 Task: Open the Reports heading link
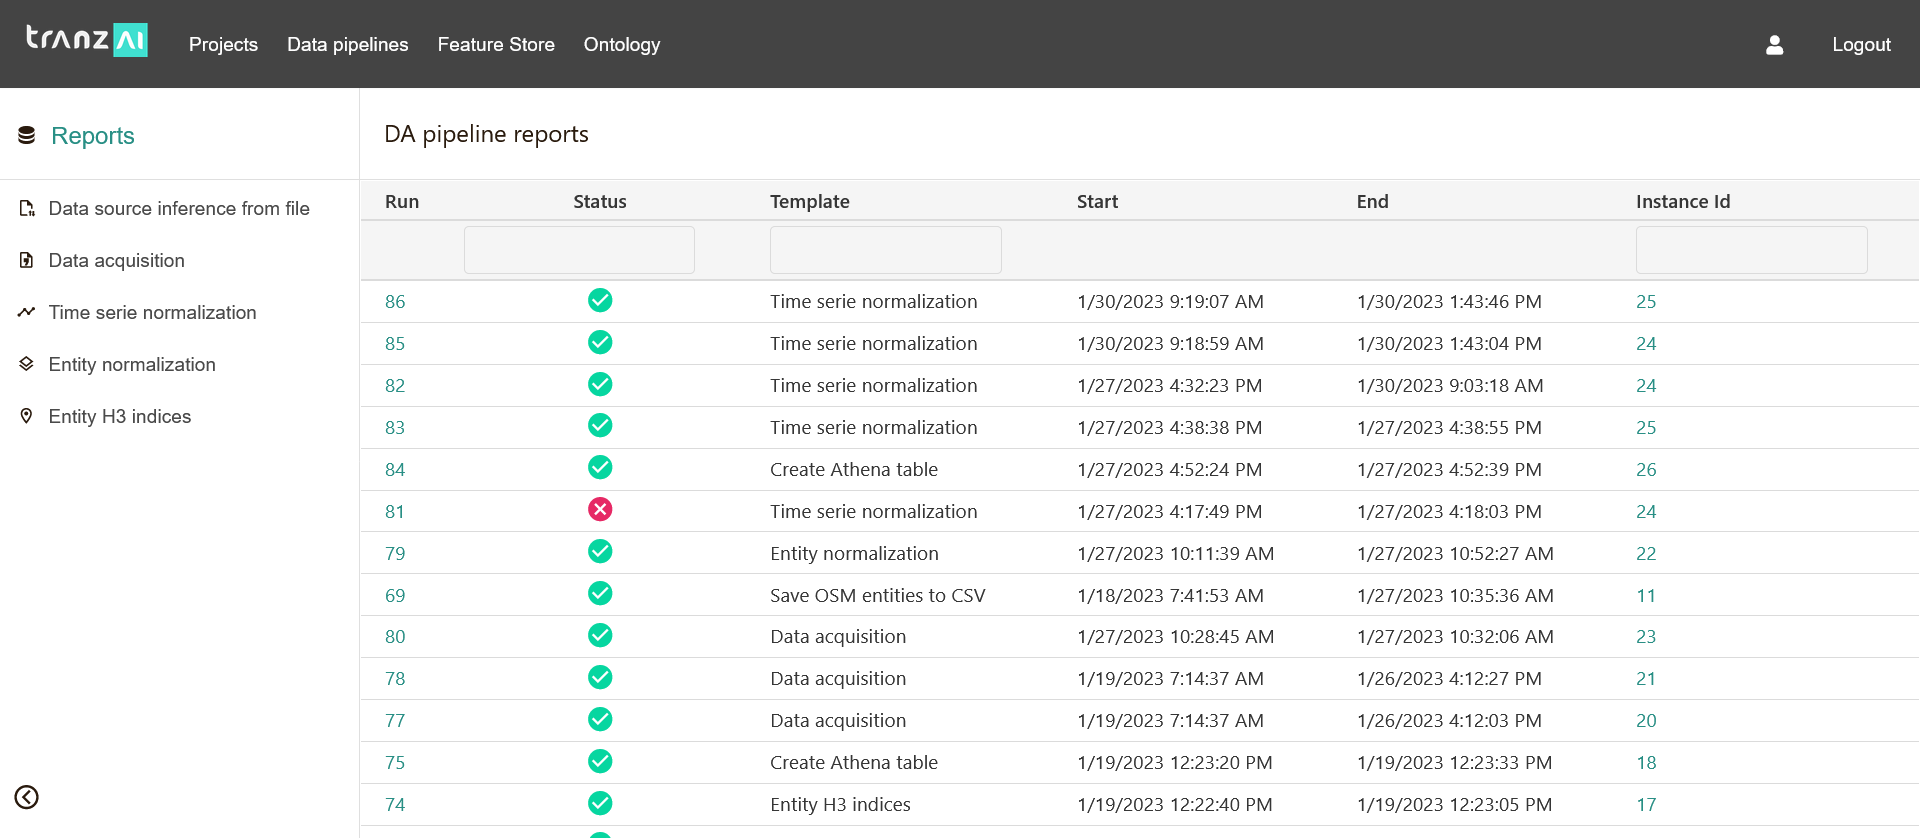click(93, 135)
